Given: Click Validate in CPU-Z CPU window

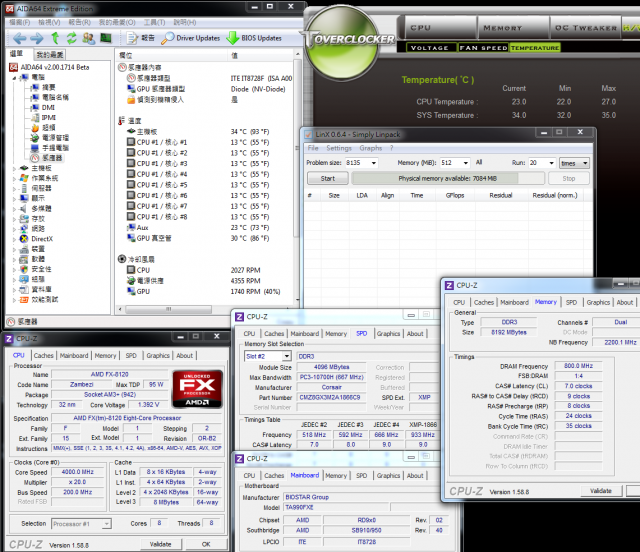Looking at the screenshot, I should tap(160, 544).
